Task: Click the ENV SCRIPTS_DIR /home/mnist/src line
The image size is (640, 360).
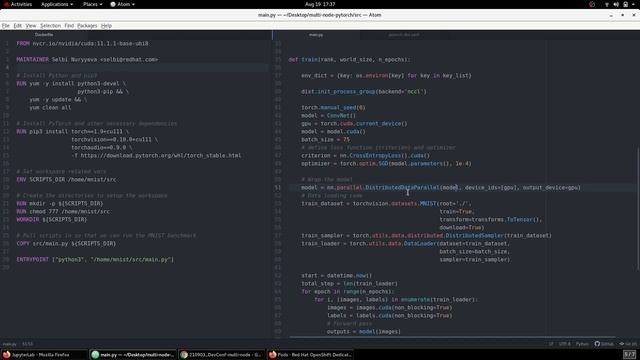Action: click(66, 179)
